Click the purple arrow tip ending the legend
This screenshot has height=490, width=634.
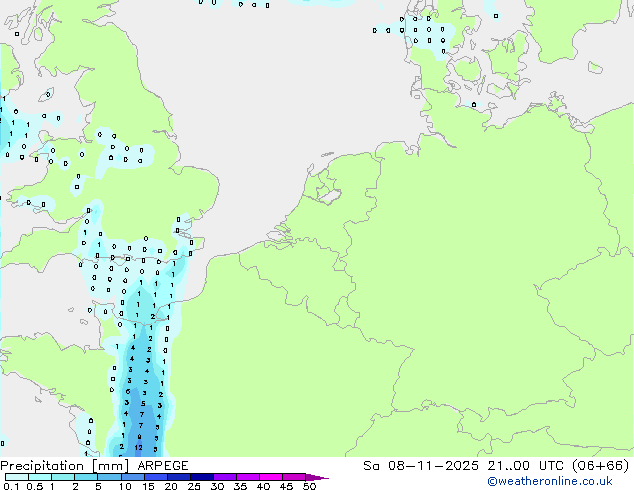point(317,477)
